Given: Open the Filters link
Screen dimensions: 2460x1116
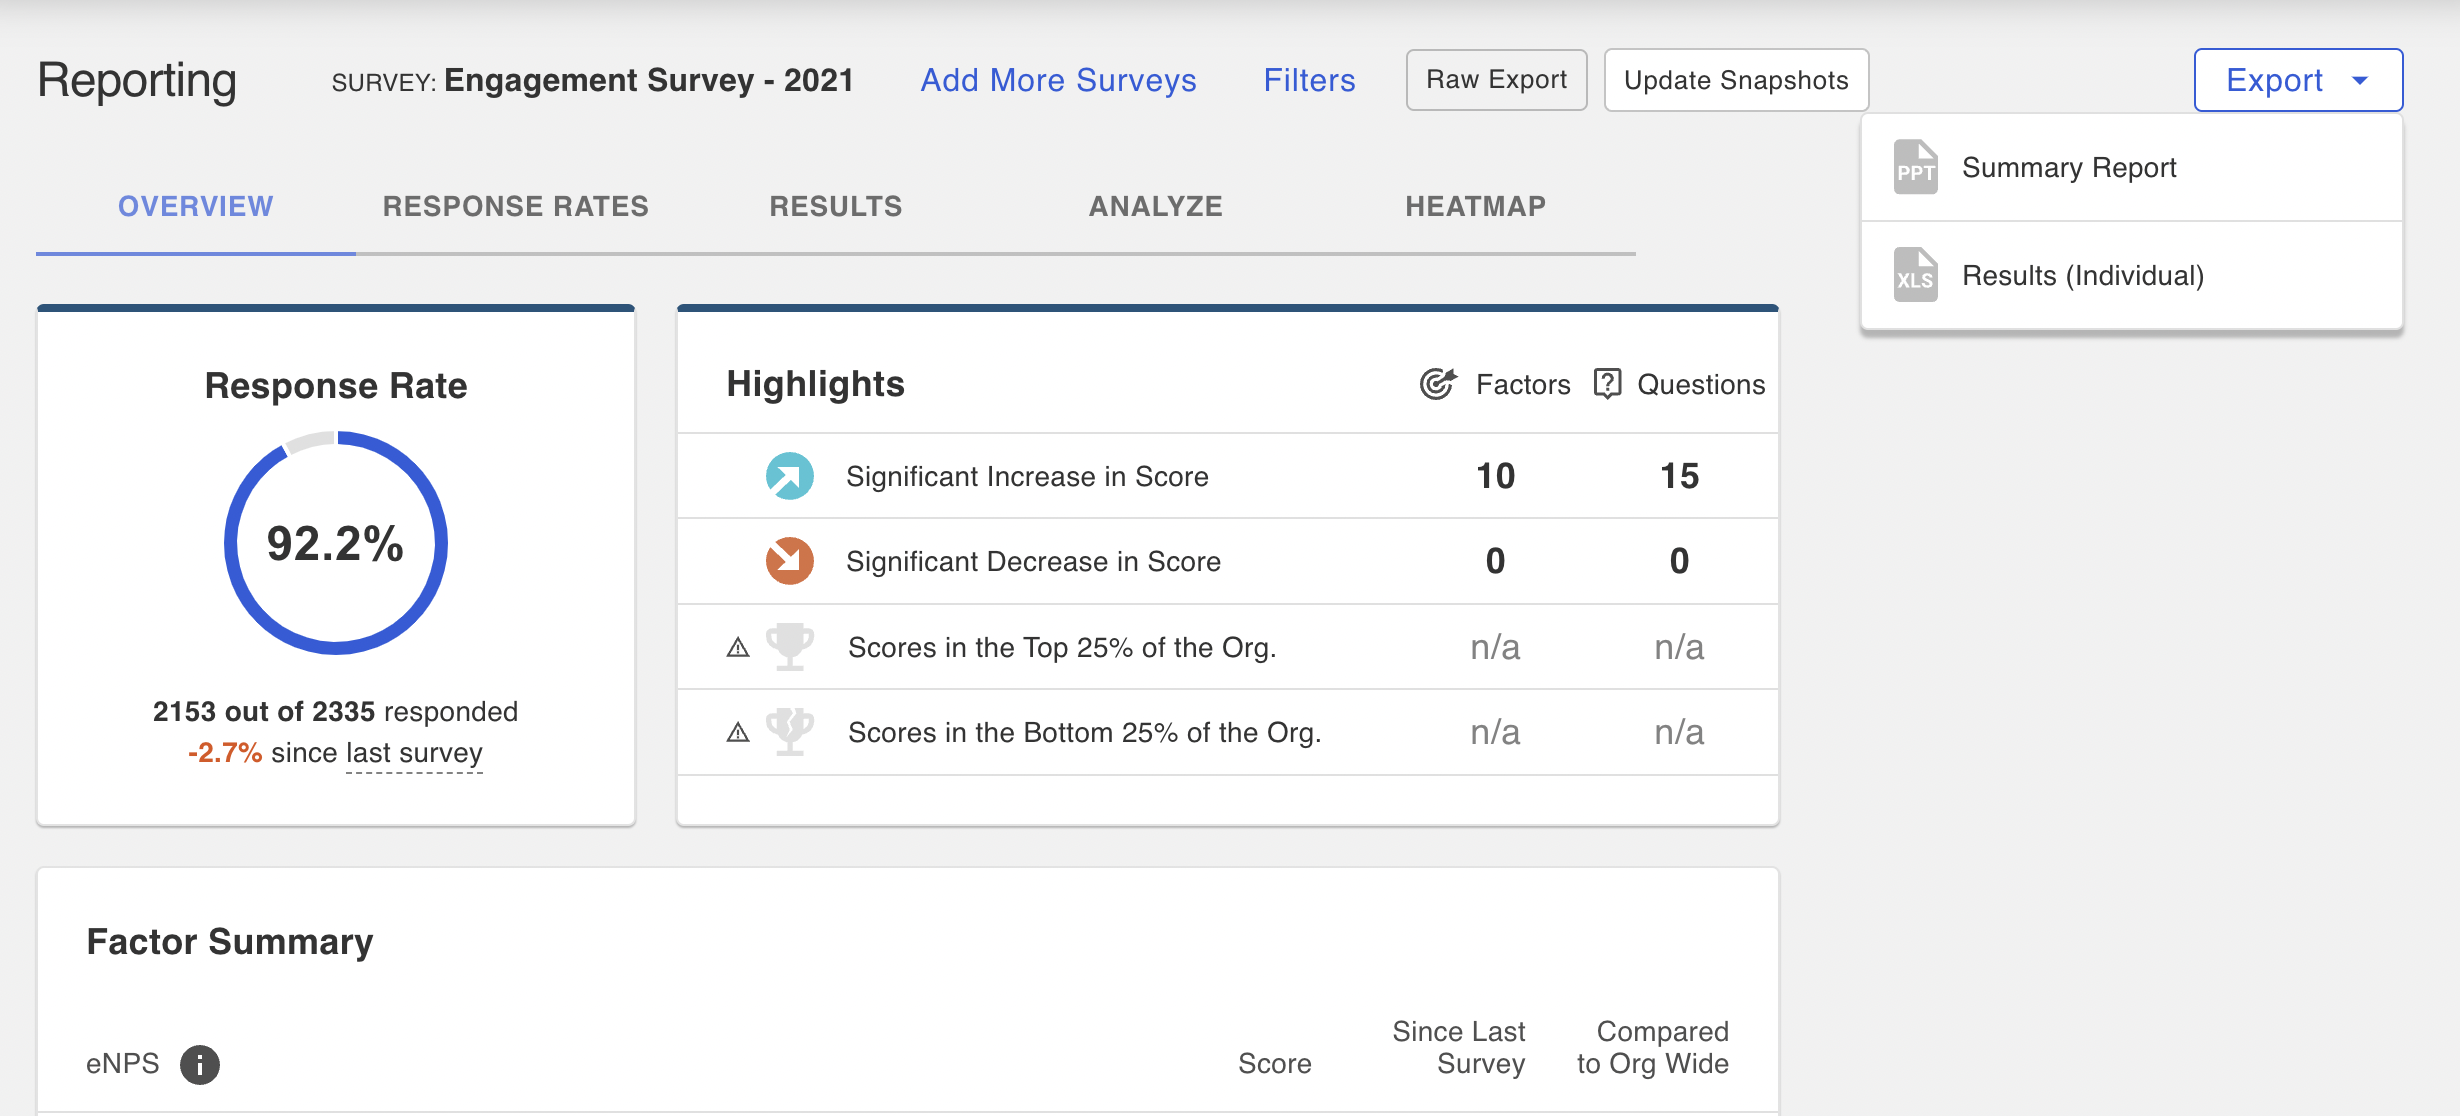Looking at the screenshot, I should click(1309, 80).
